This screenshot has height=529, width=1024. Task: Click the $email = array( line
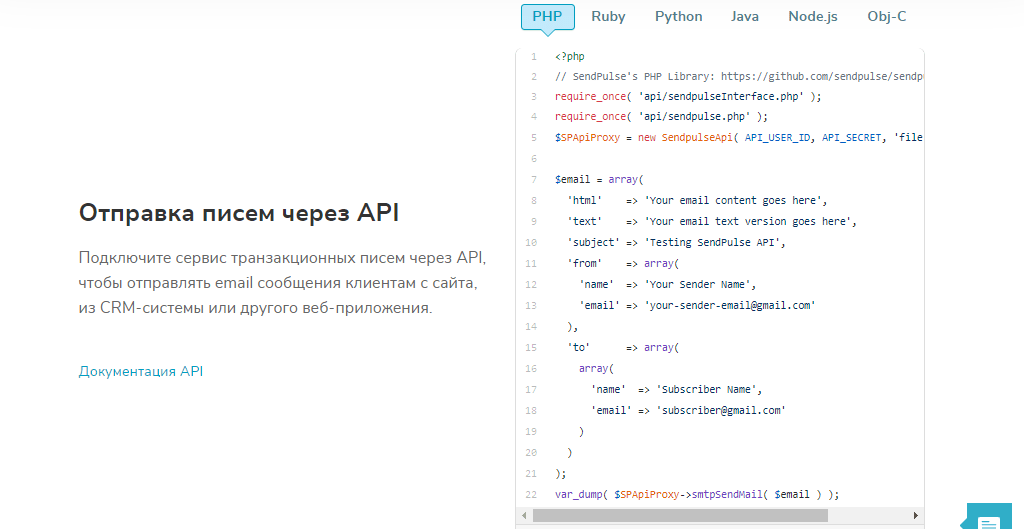click(599, 179)
